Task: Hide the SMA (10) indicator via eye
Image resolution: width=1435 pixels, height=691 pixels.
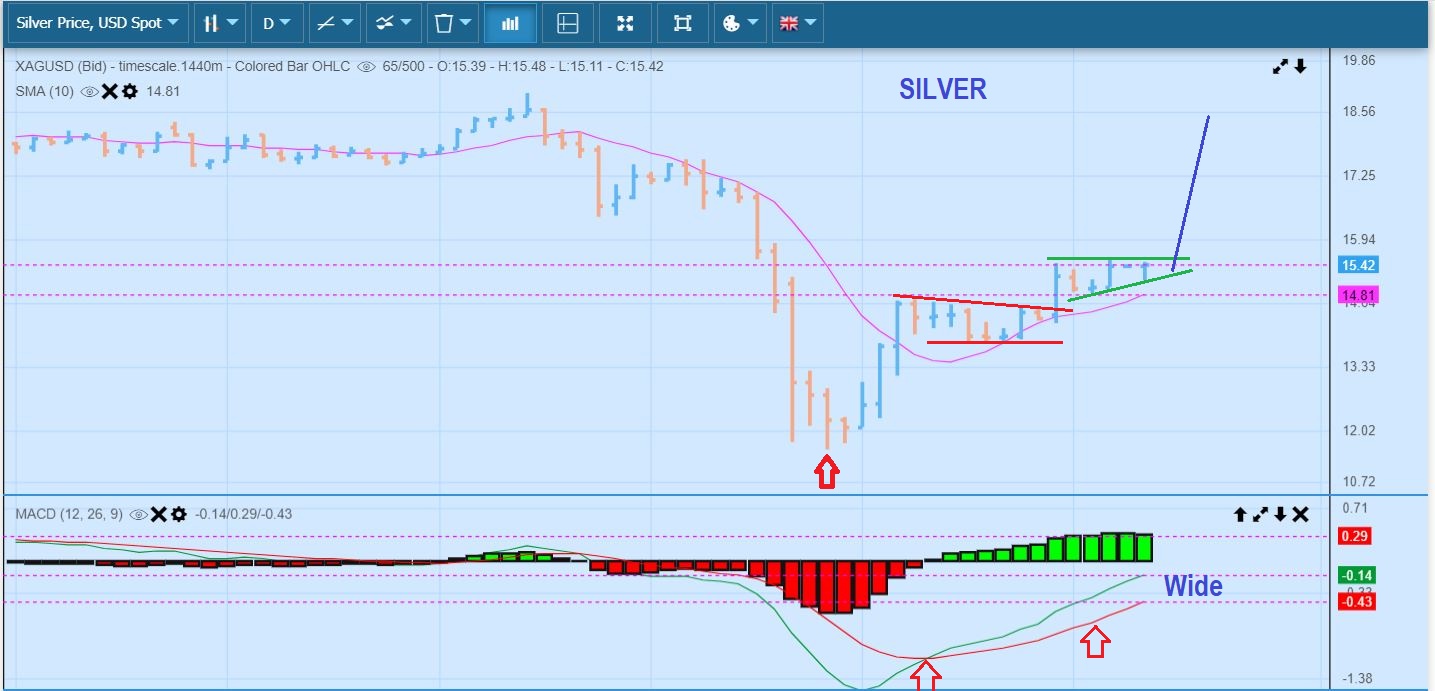Action: point(90,91)
